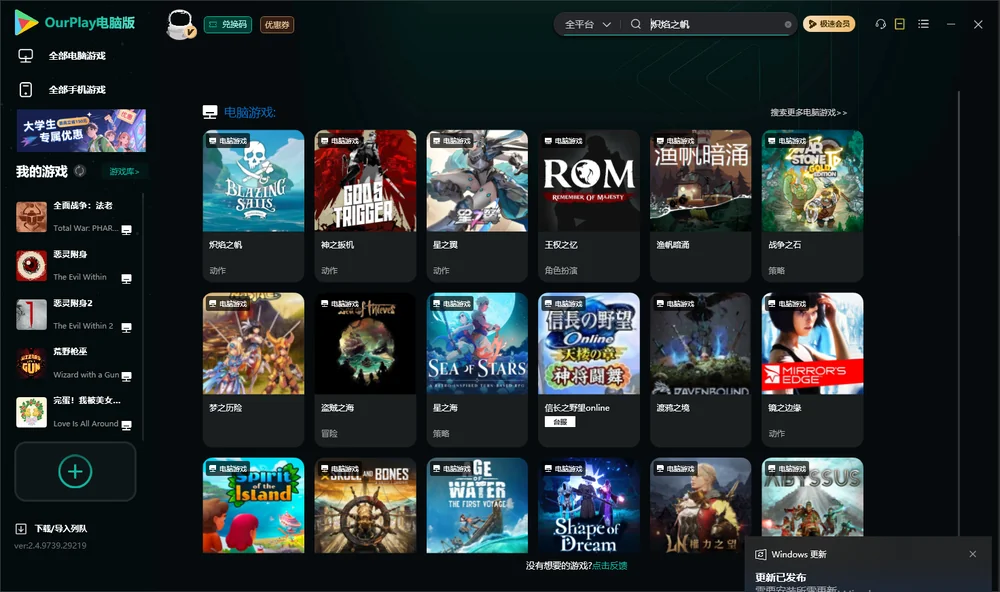Screen dimensions: 1000x592
Task: Open the 大学生专属优惠 banner
Action: pyautogui.click(x=81, y=130)
